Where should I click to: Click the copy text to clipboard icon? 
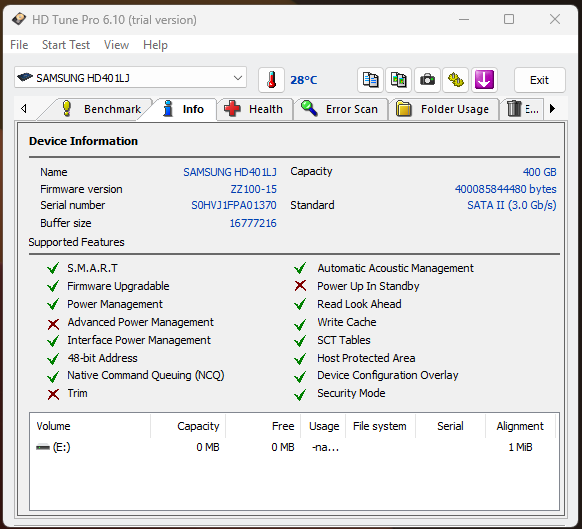tap(370, 80)
